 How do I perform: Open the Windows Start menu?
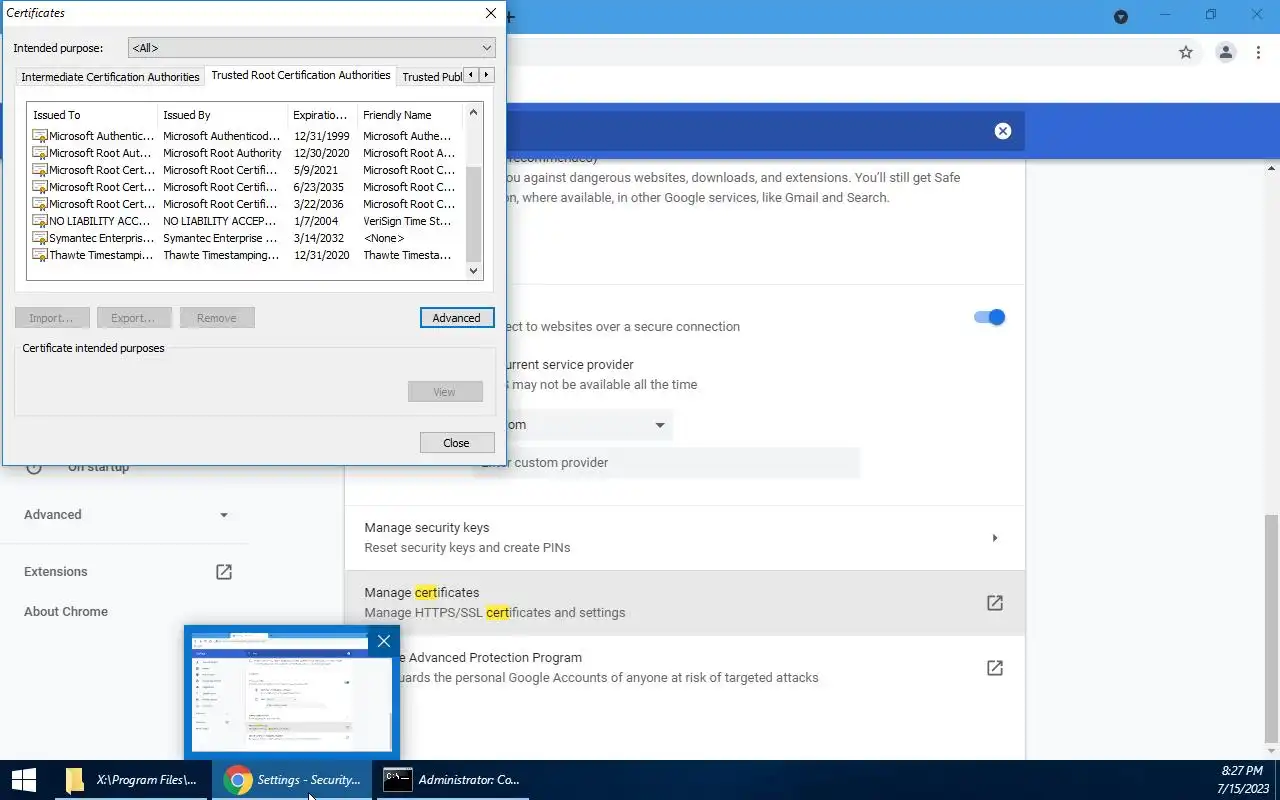[23, 780]
